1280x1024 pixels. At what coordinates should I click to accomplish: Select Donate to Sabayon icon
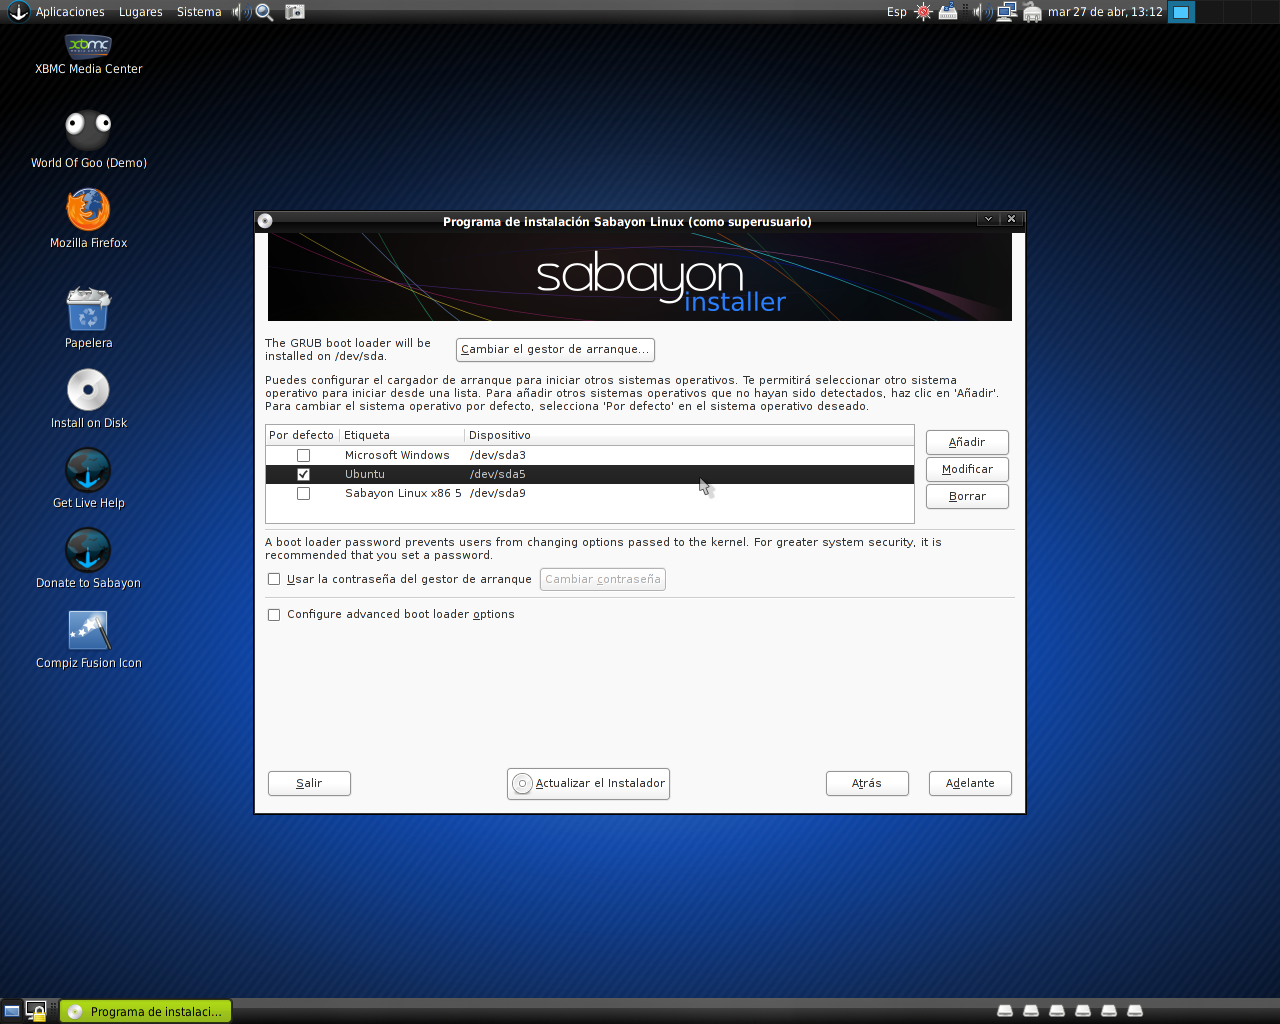point(88,550)
